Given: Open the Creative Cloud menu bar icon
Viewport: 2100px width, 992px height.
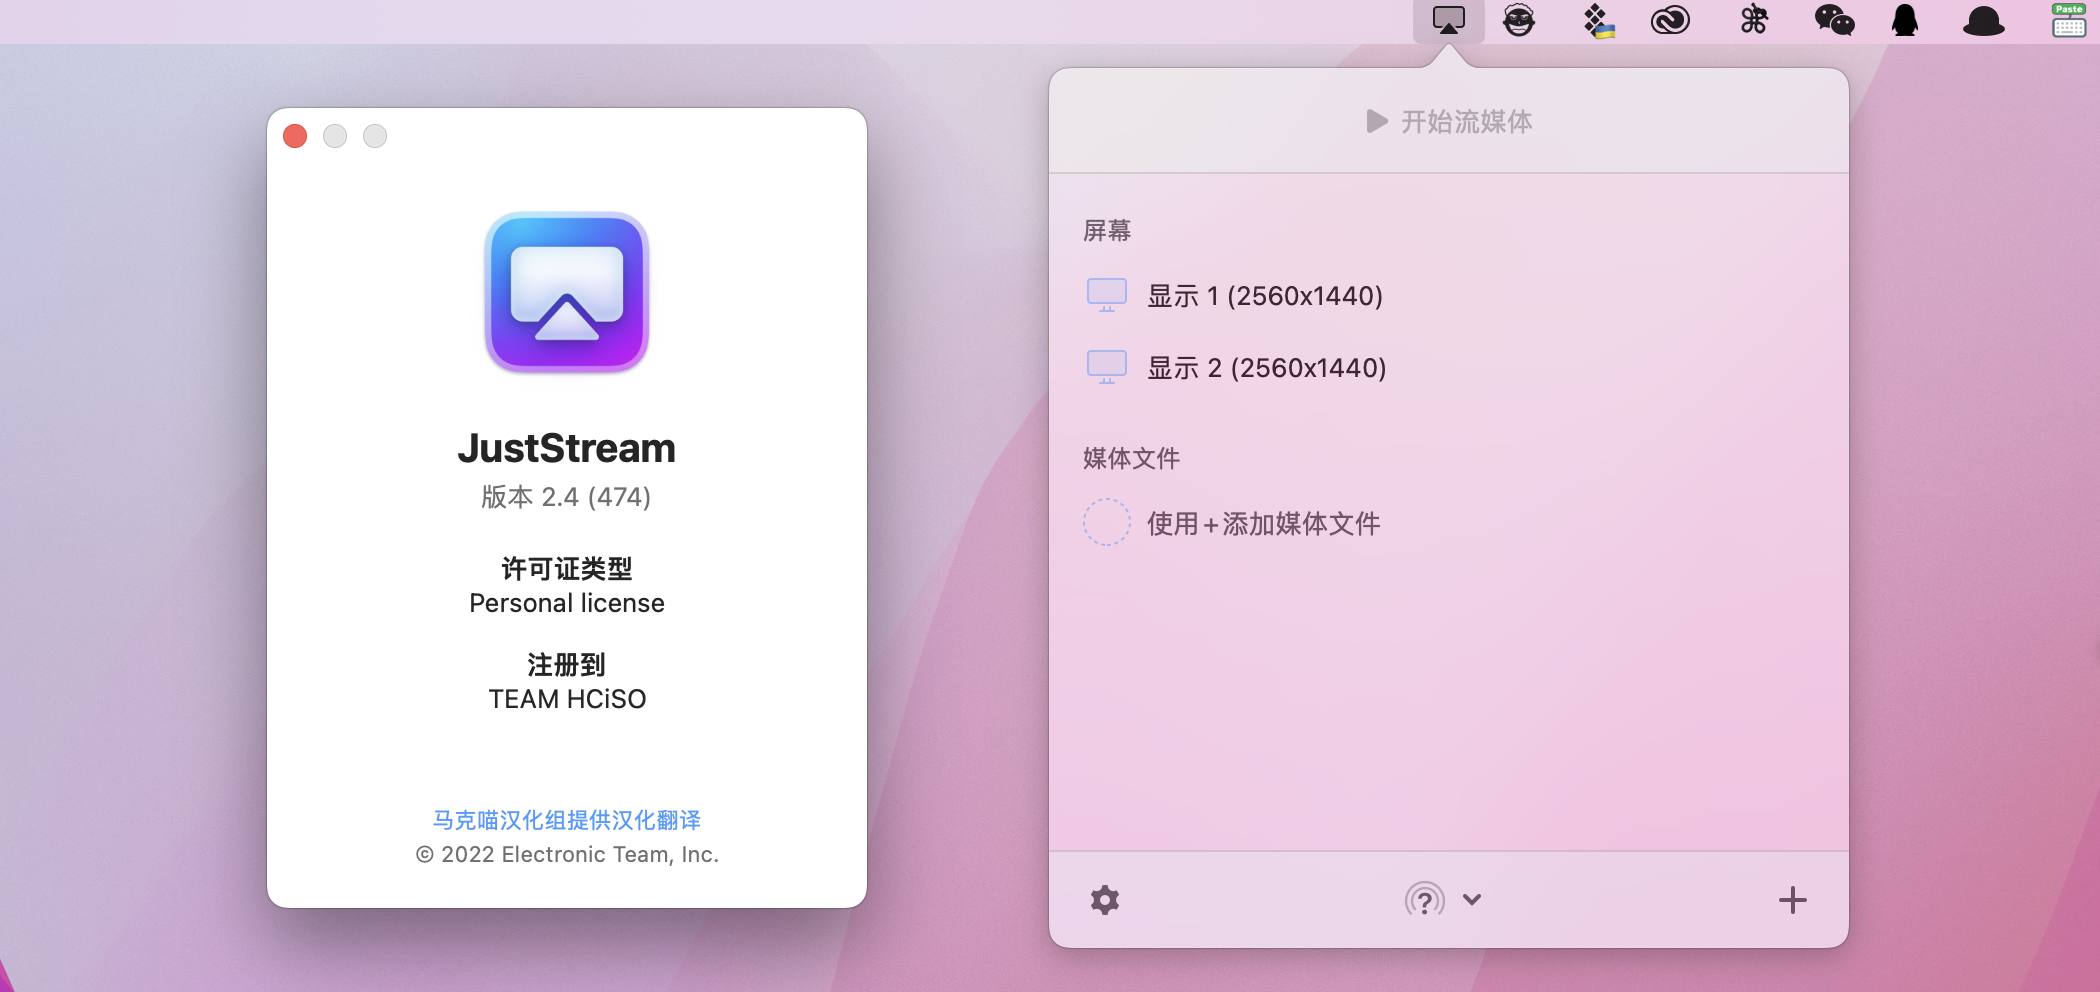Looking at the screenshot, I should 1670,21.
